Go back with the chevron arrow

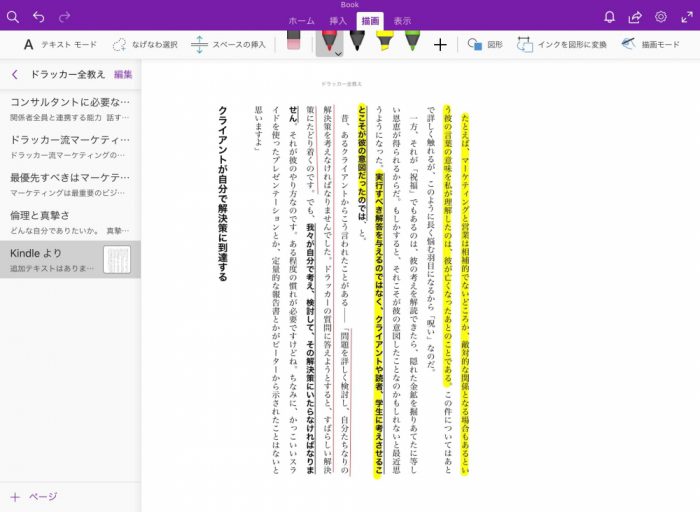coord(15,75)
